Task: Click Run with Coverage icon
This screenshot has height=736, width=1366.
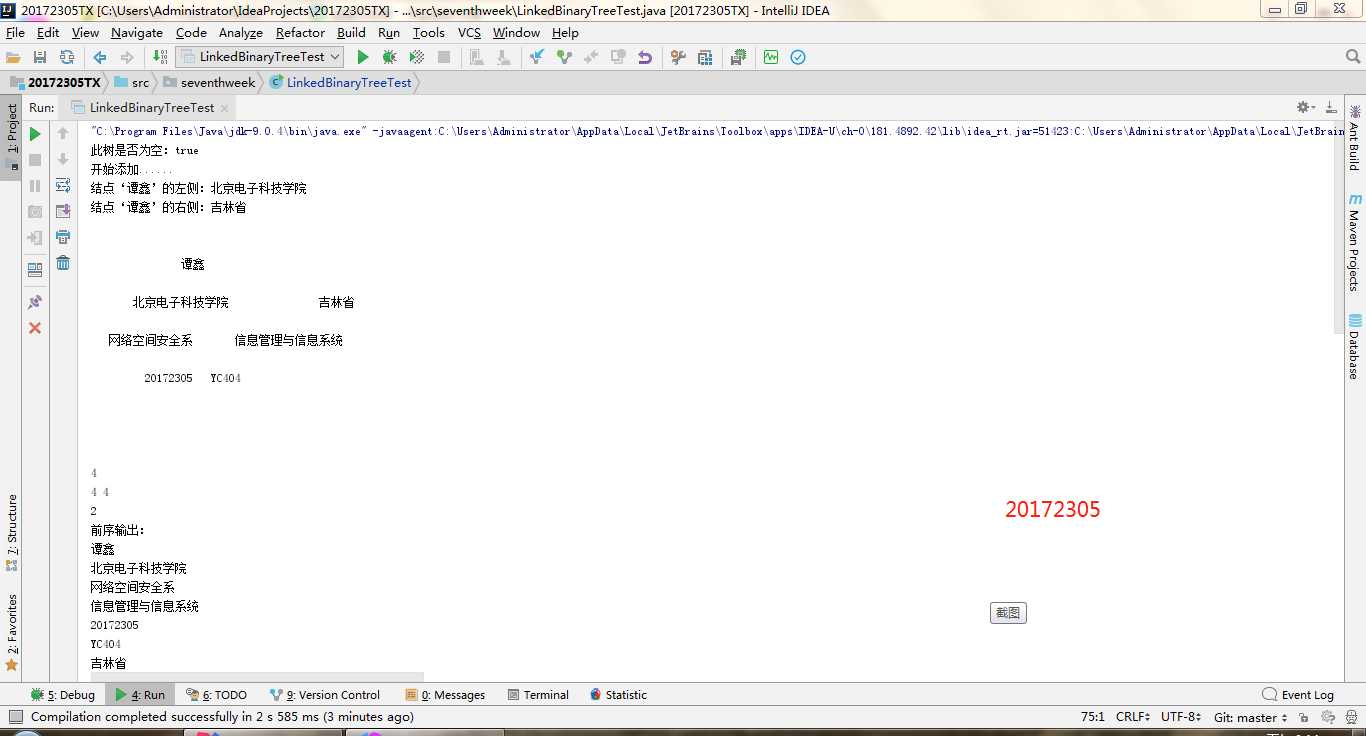Action: point(417,58)
